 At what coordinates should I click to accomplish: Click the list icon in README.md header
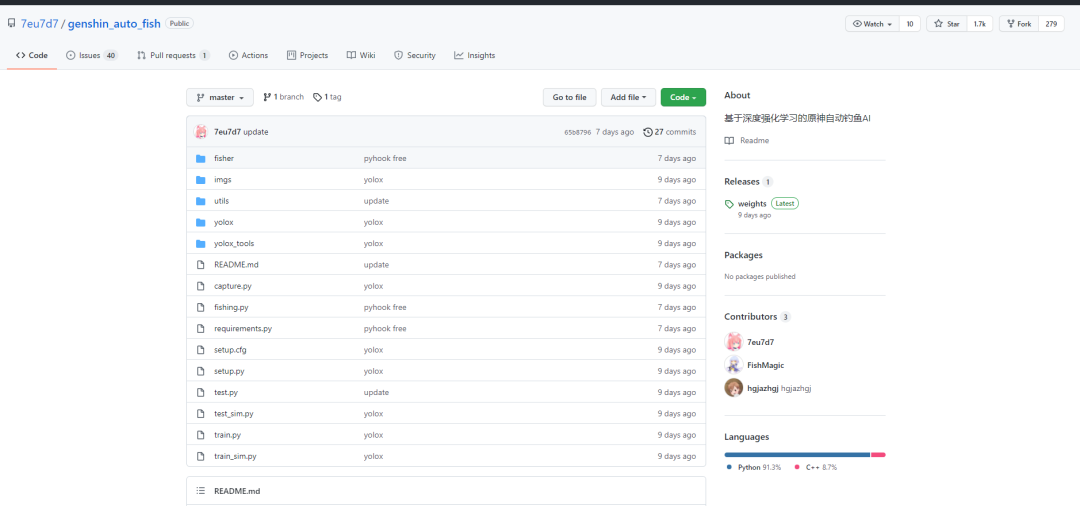(x=201, y=491)
